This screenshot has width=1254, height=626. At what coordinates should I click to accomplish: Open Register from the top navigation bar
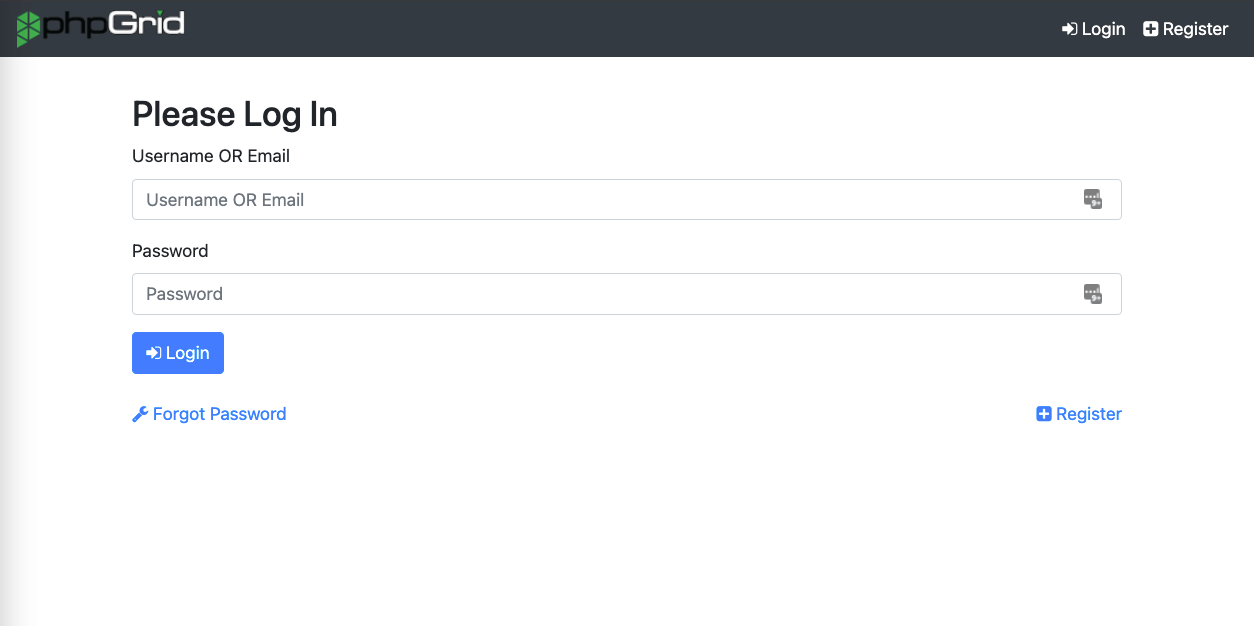(x=1186, y=29)
